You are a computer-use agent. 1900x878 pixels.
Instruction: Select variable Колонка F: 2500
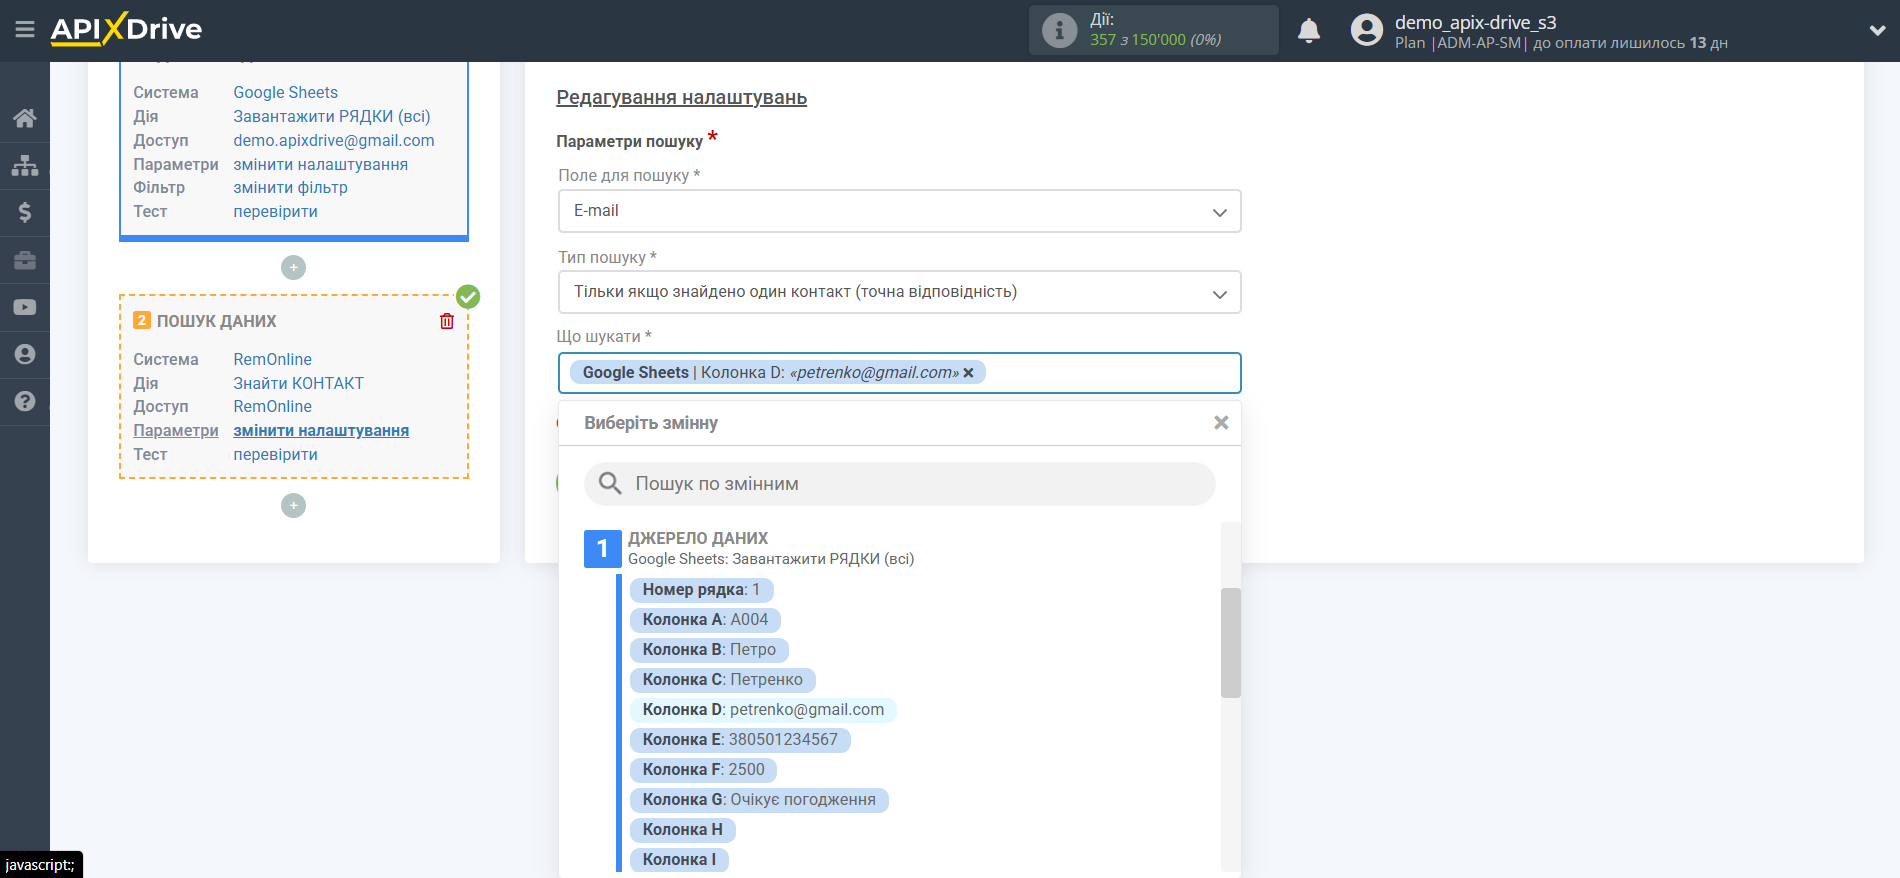[703, 770]
